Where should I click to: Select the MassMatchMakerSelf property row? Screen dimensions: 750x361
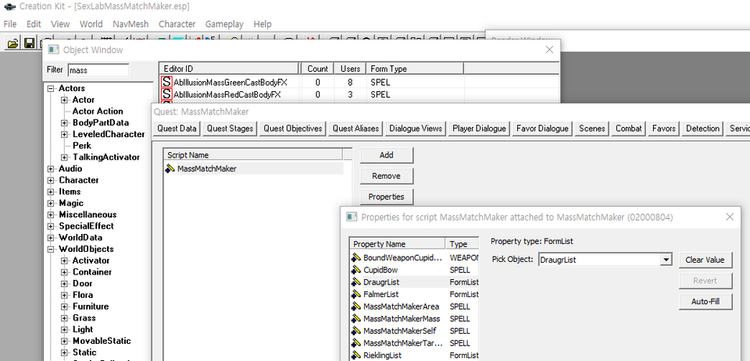pyautogui.click(x=414, y=331)
